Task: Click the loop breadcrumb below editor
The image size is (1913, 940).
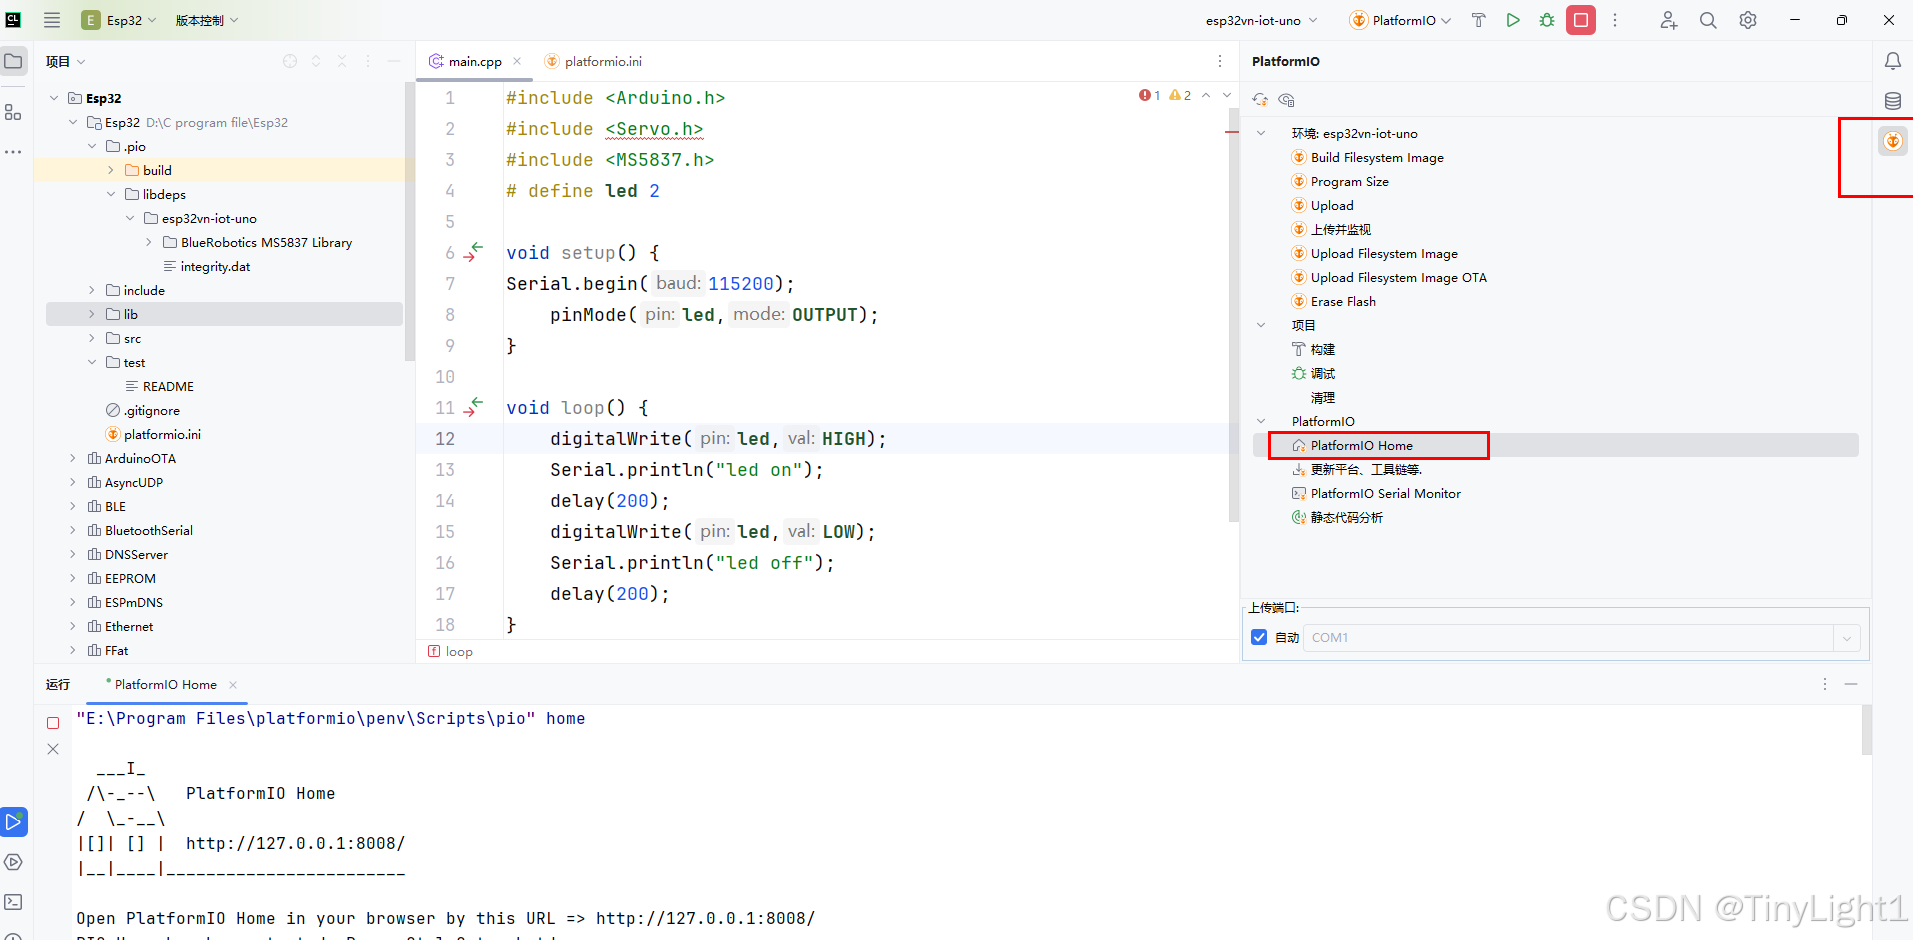Action: pyautogui.click(x=459, y=651)
